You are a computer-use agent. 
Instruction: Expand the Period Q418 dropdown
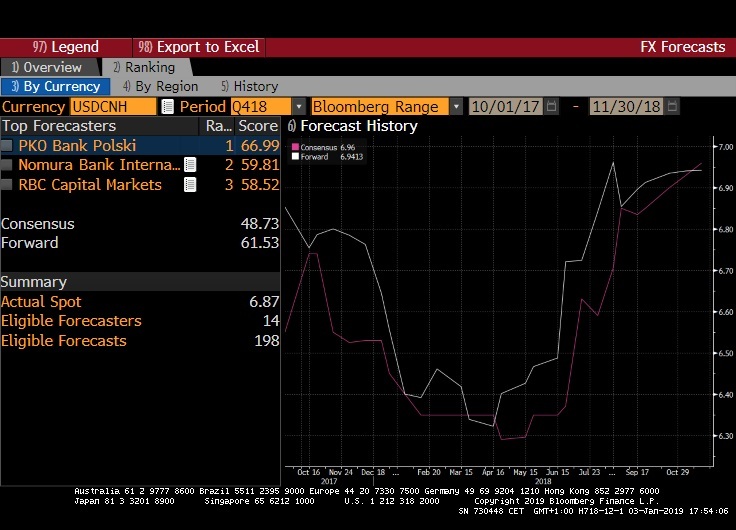pyautogui.click(x=298, y=106)
